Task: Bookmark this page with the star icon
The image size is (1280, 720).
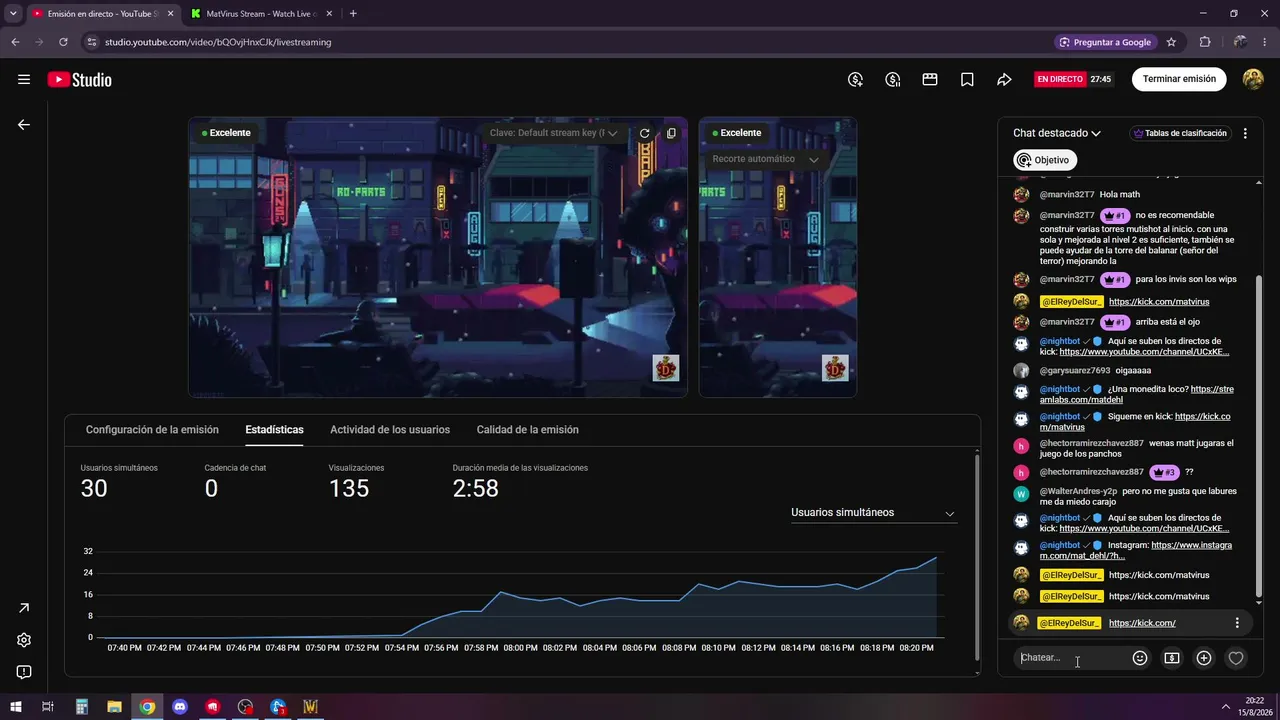Action: point(1171,42)
